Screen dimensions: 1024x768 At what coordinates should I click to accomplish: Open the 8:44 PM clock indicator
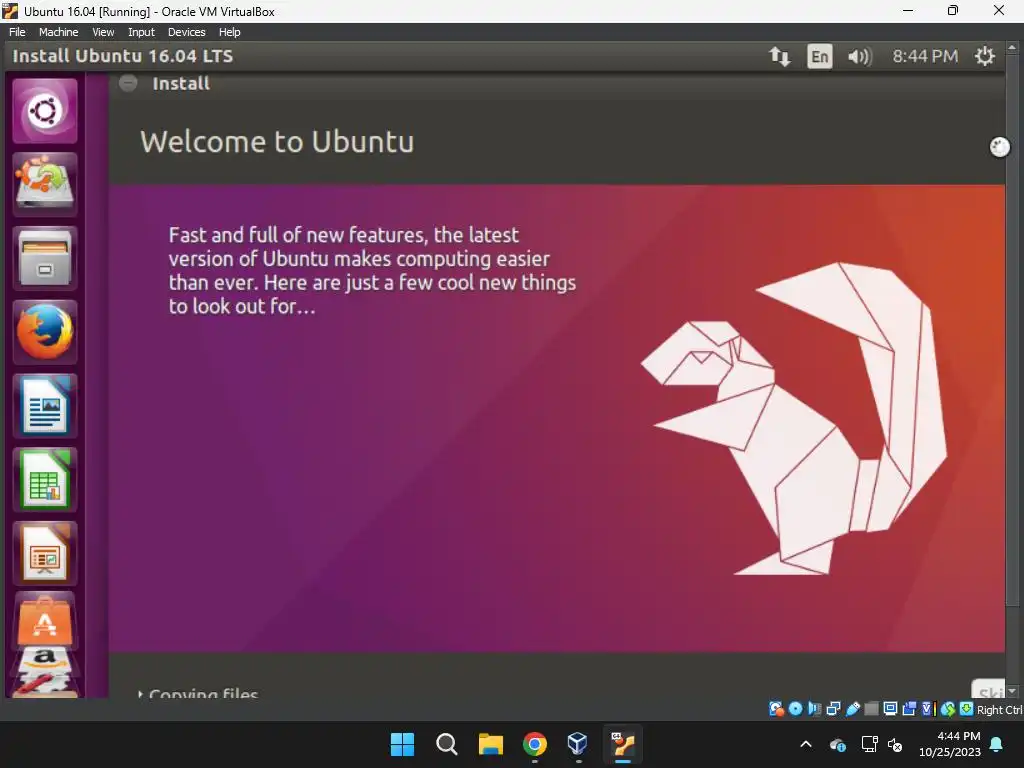[x=925, y=57]
